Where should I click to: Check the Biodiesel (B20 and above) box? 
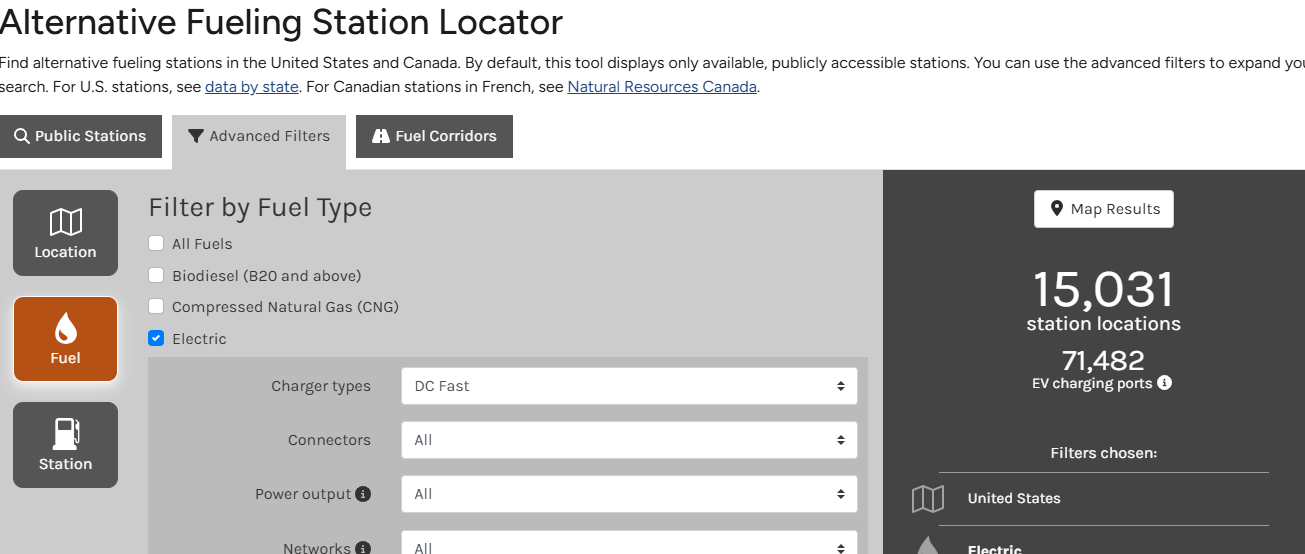156,275
